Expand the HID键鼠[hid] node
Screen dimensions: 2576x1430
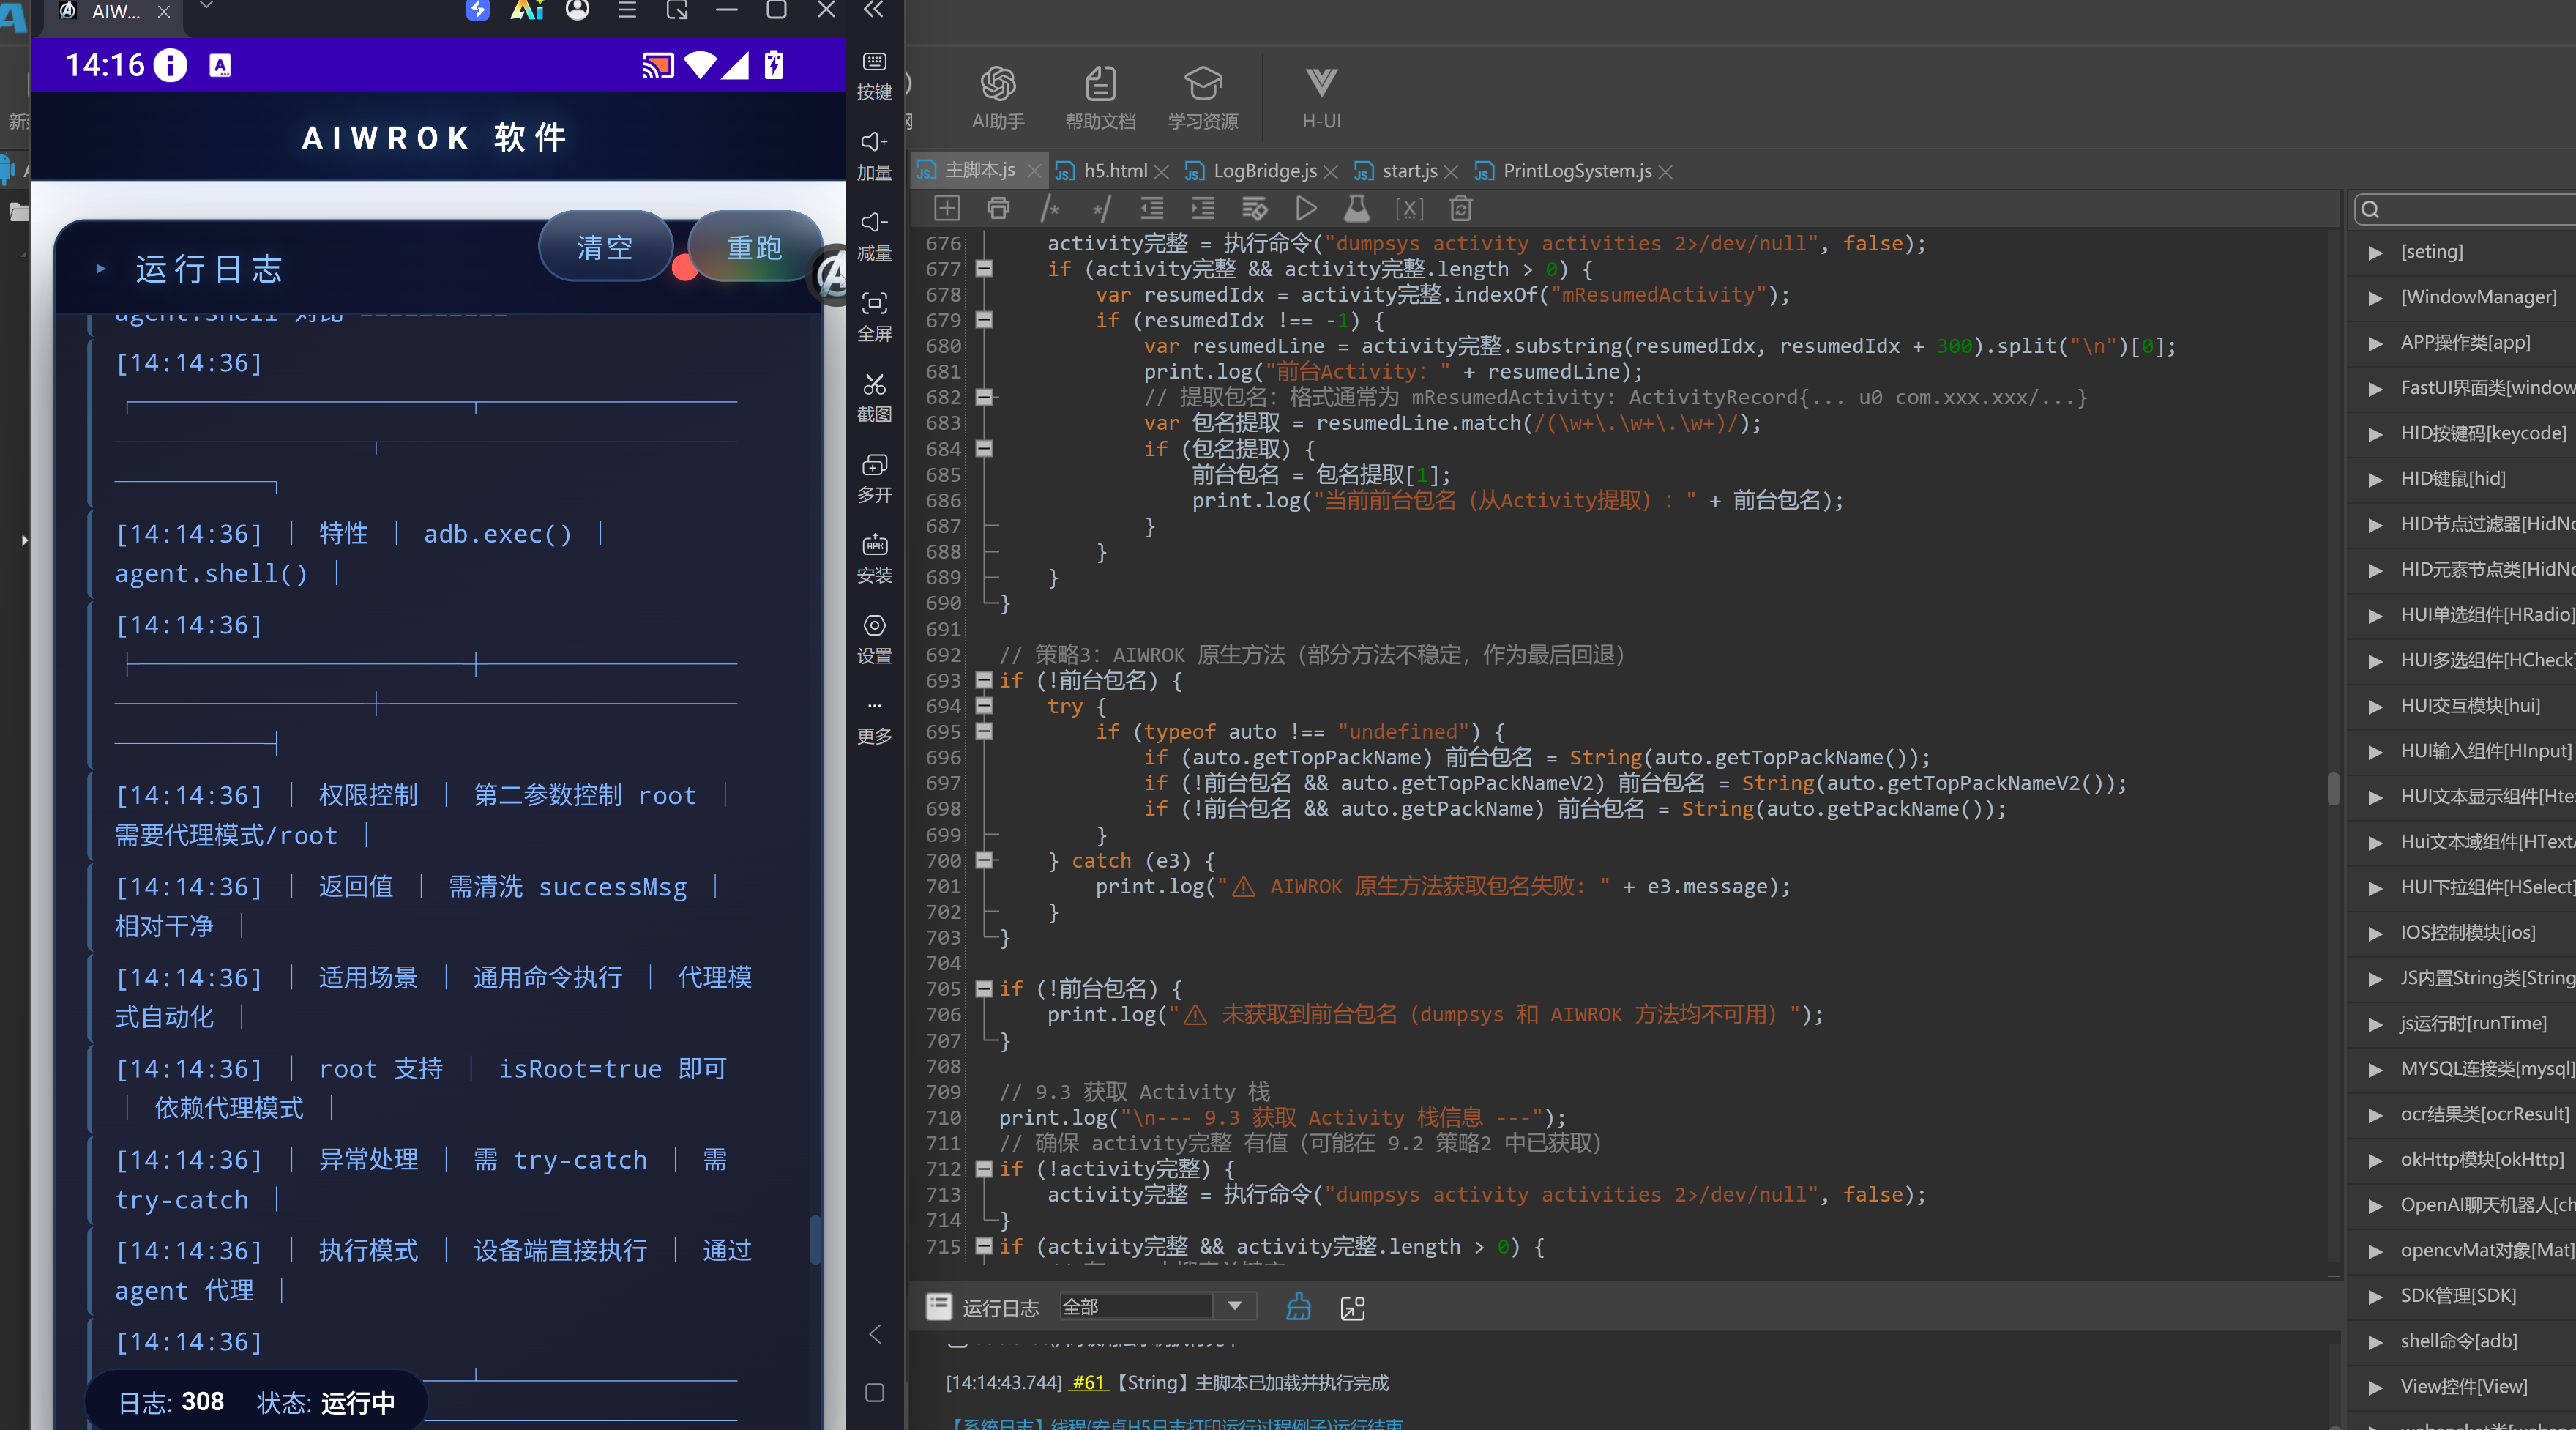[x=2375, y=479]
